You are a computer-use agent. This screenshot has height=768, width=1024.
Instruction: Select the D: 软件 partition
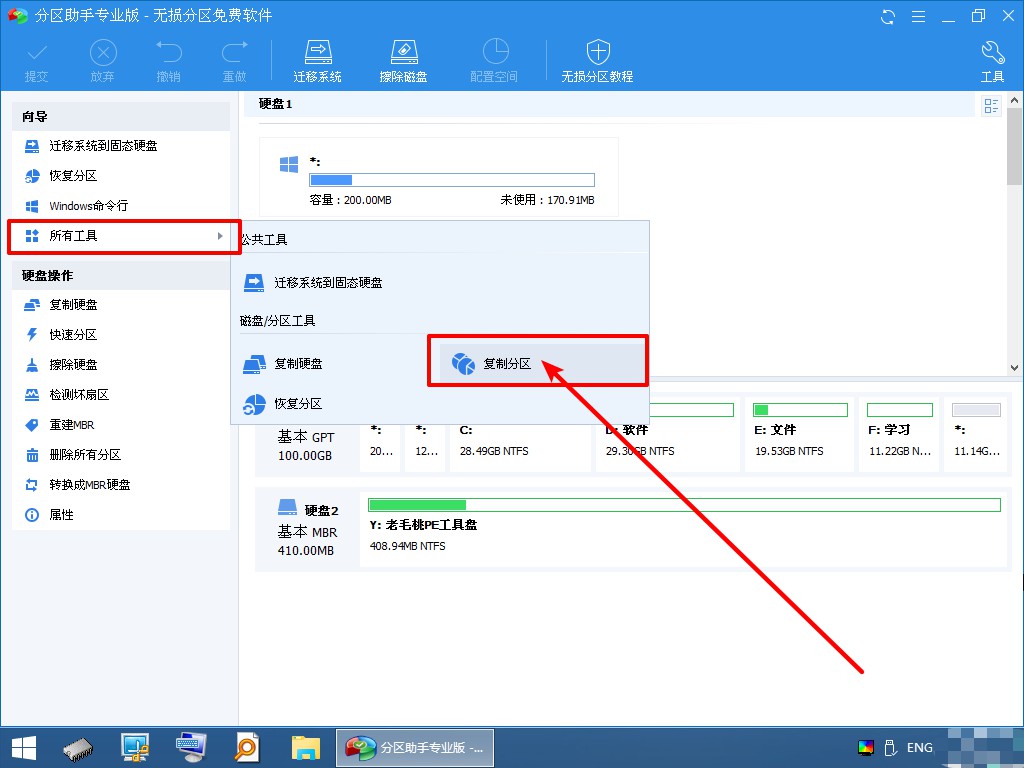tap(666, 434)
